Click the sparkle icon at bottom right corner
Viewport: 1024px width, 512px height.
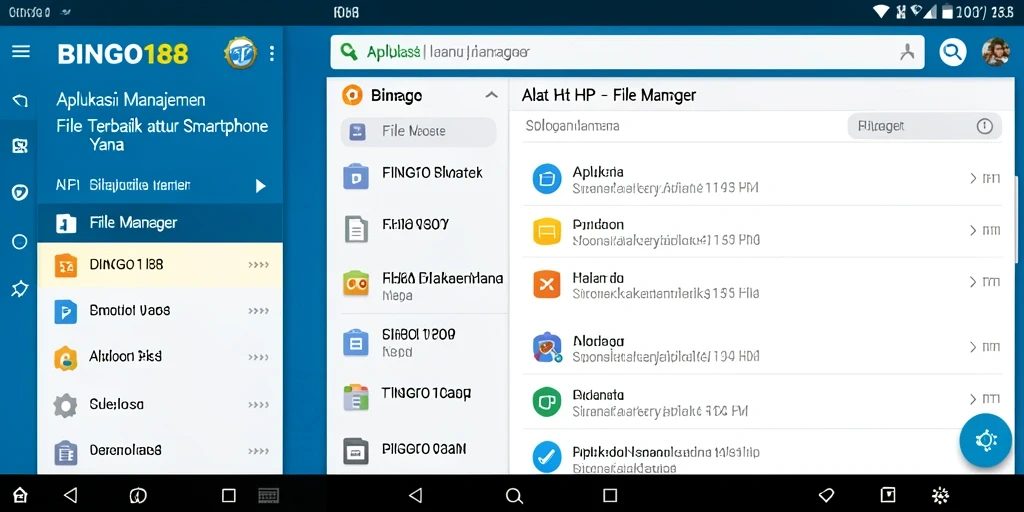[940, 495]
